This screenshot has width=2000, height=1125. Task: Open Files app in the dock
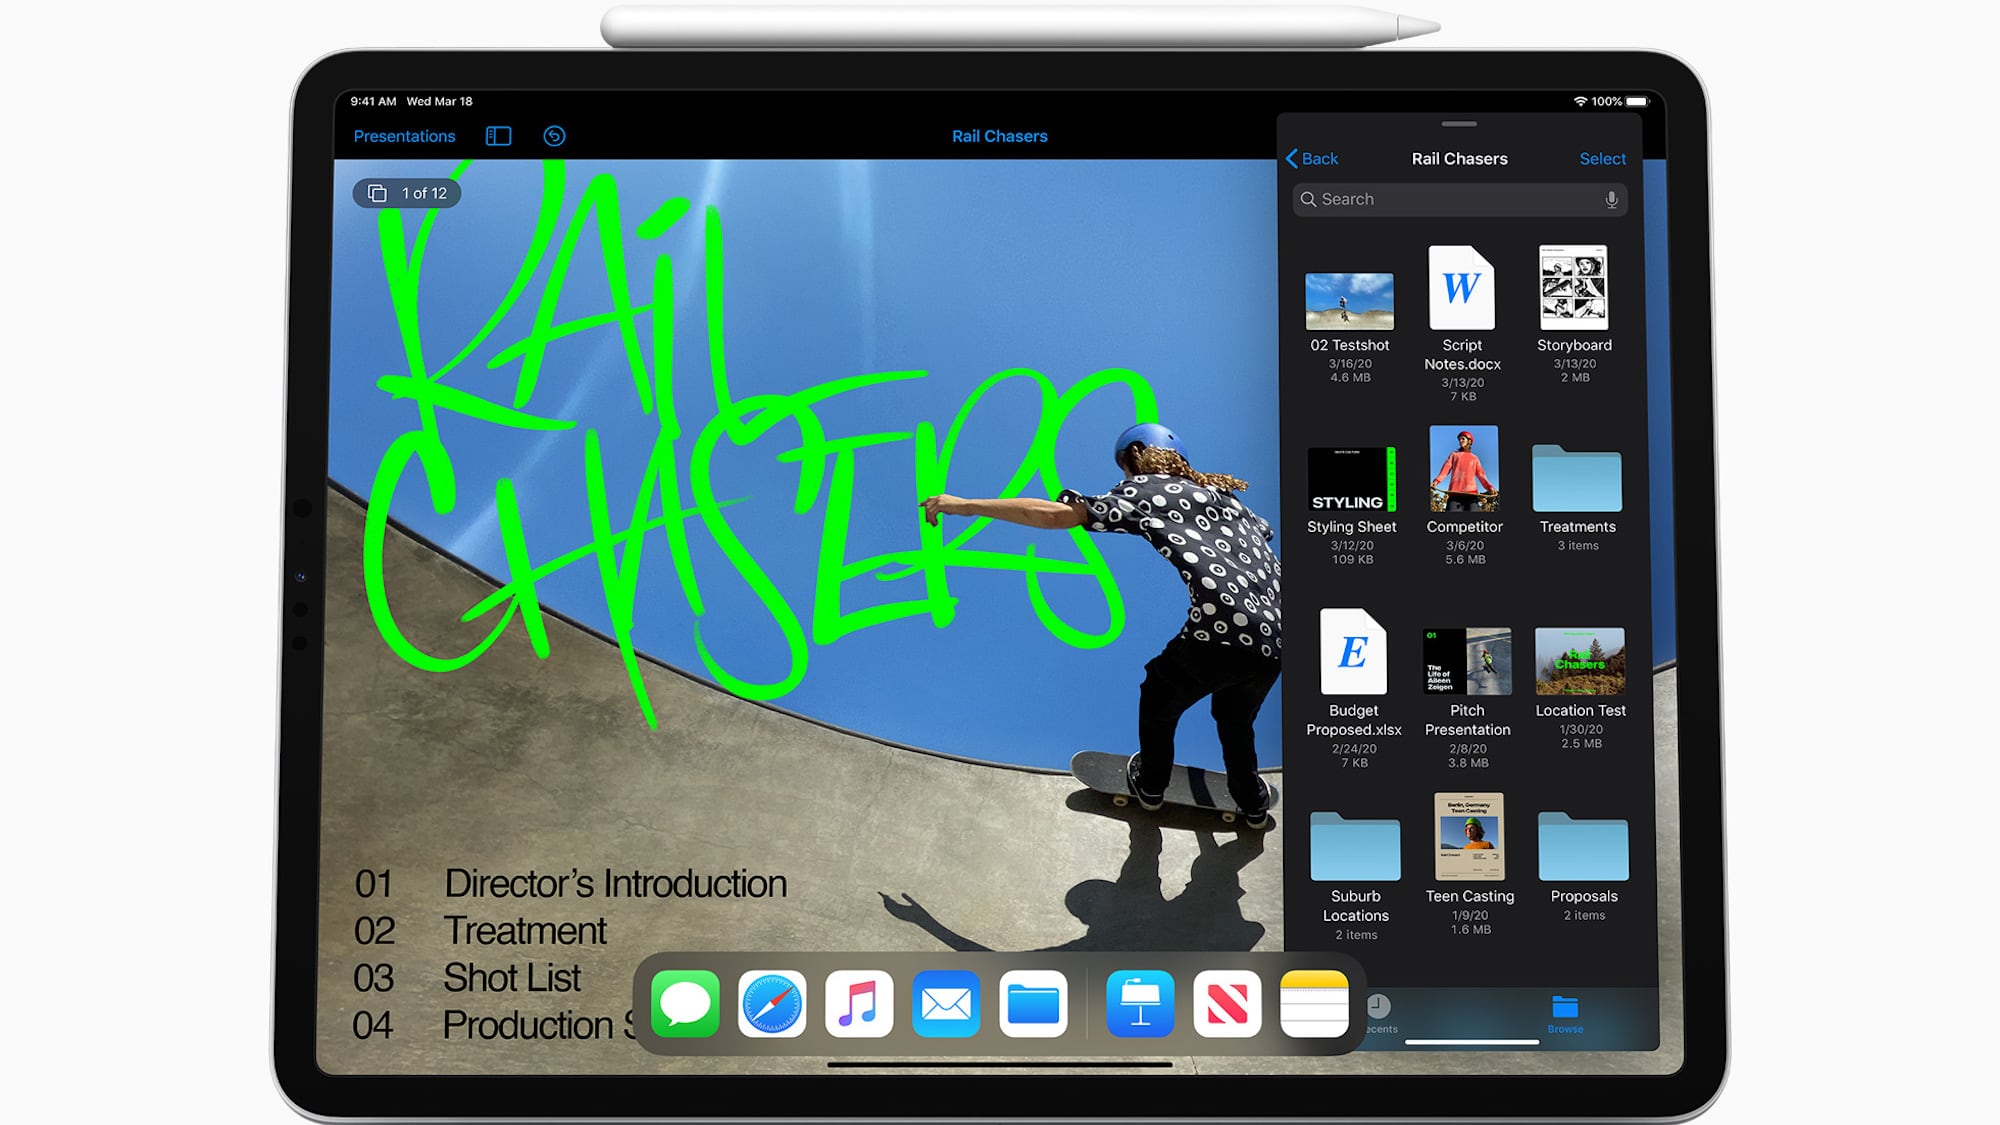[1033, 1003]
